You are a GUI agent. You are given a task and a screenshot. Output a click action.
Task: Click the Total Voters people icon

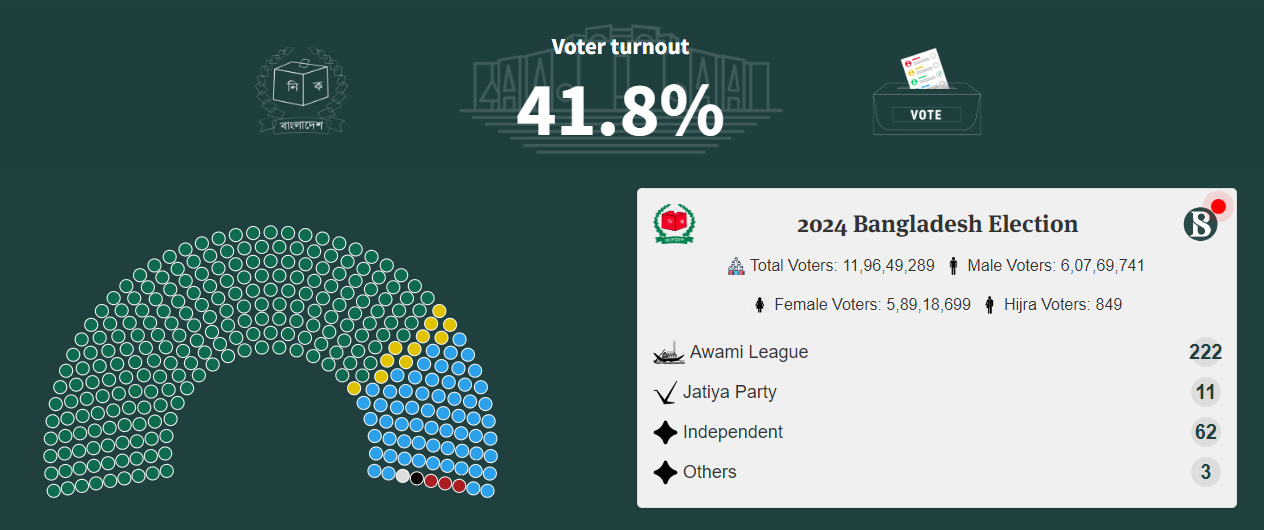click(736, 266)
